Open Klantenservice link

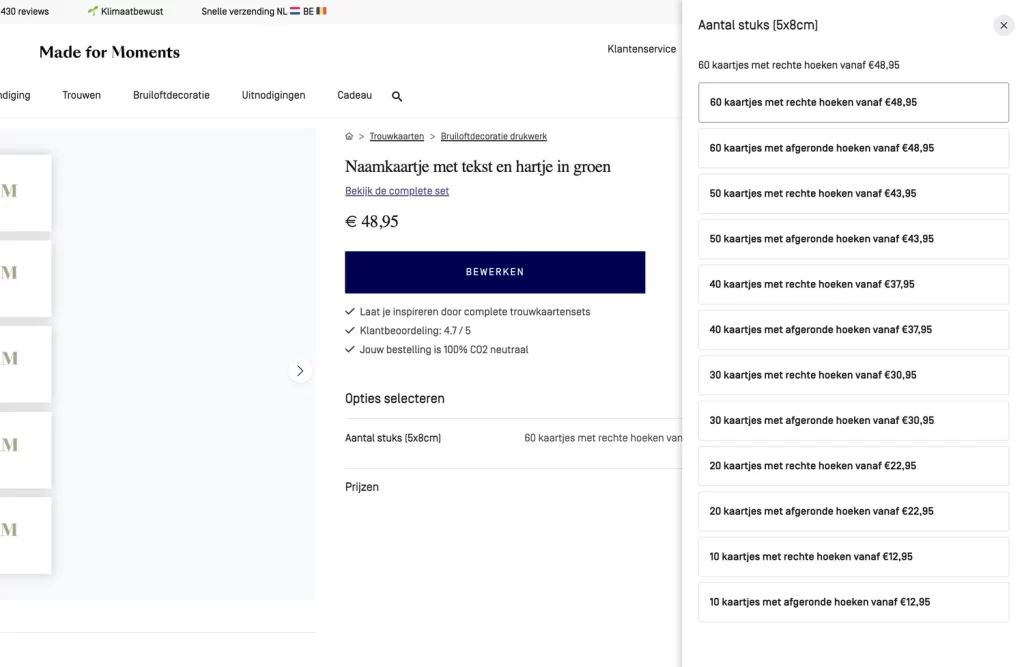coord(641,49)
